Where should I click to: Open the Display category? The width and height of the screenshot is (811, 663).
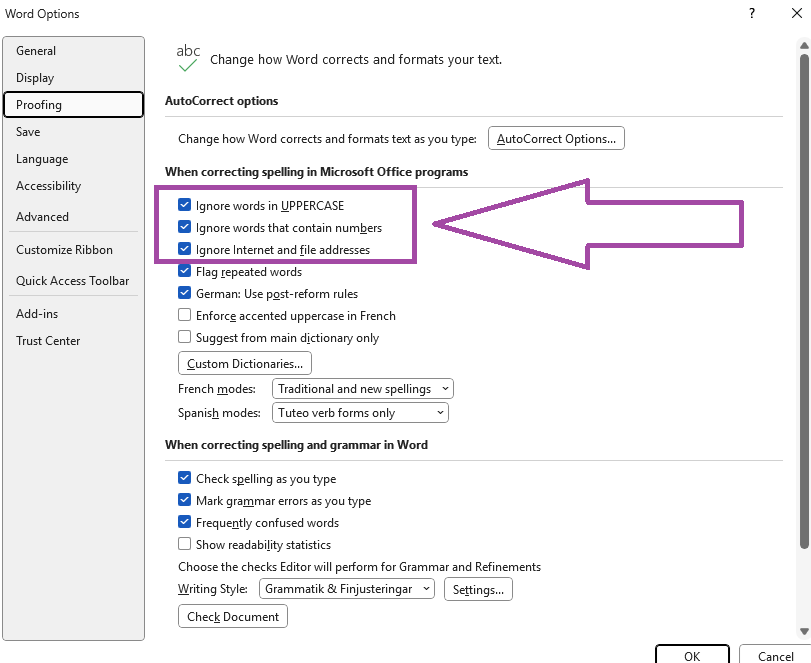73,78
